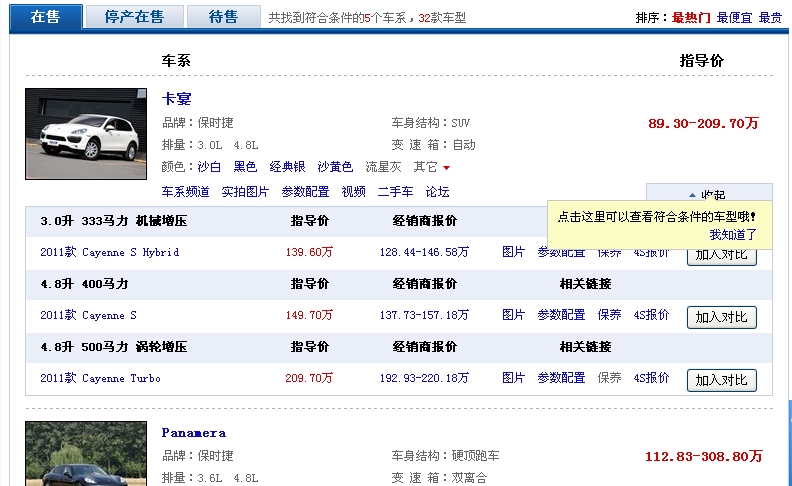The height and width of the screenshot is (486, 792).
Task: Open the 2011款 Cayenne S Hybrid link
Action: click(x=110, y=252)
